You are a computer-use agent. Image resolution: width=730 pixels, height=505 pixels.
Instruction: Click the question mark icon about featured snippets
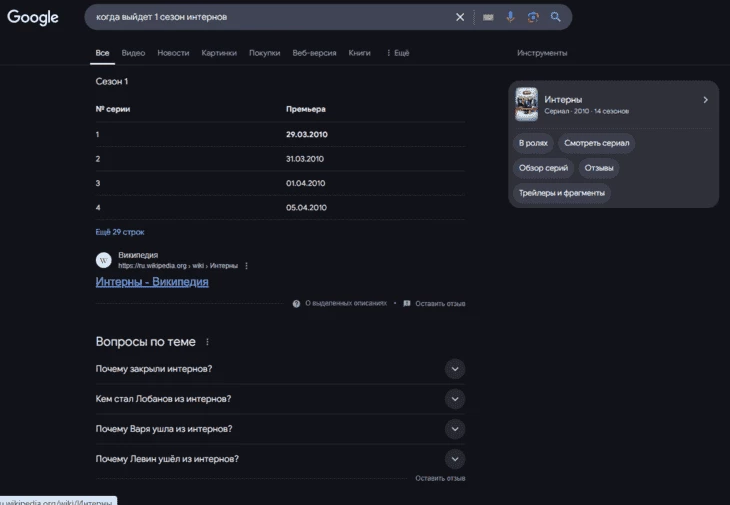pos(296,303)
